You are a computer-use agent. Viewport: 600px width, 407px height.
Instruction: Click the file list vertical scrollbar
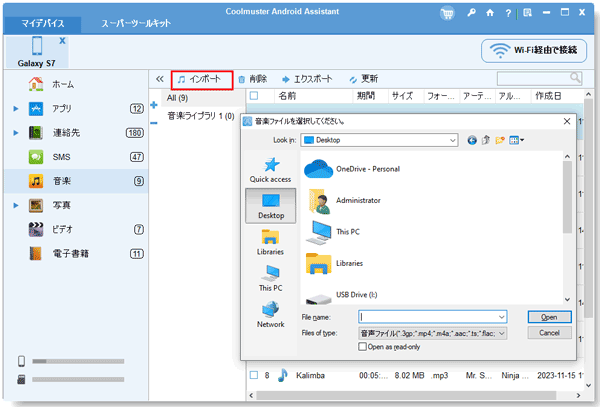[x=567, y=197]
